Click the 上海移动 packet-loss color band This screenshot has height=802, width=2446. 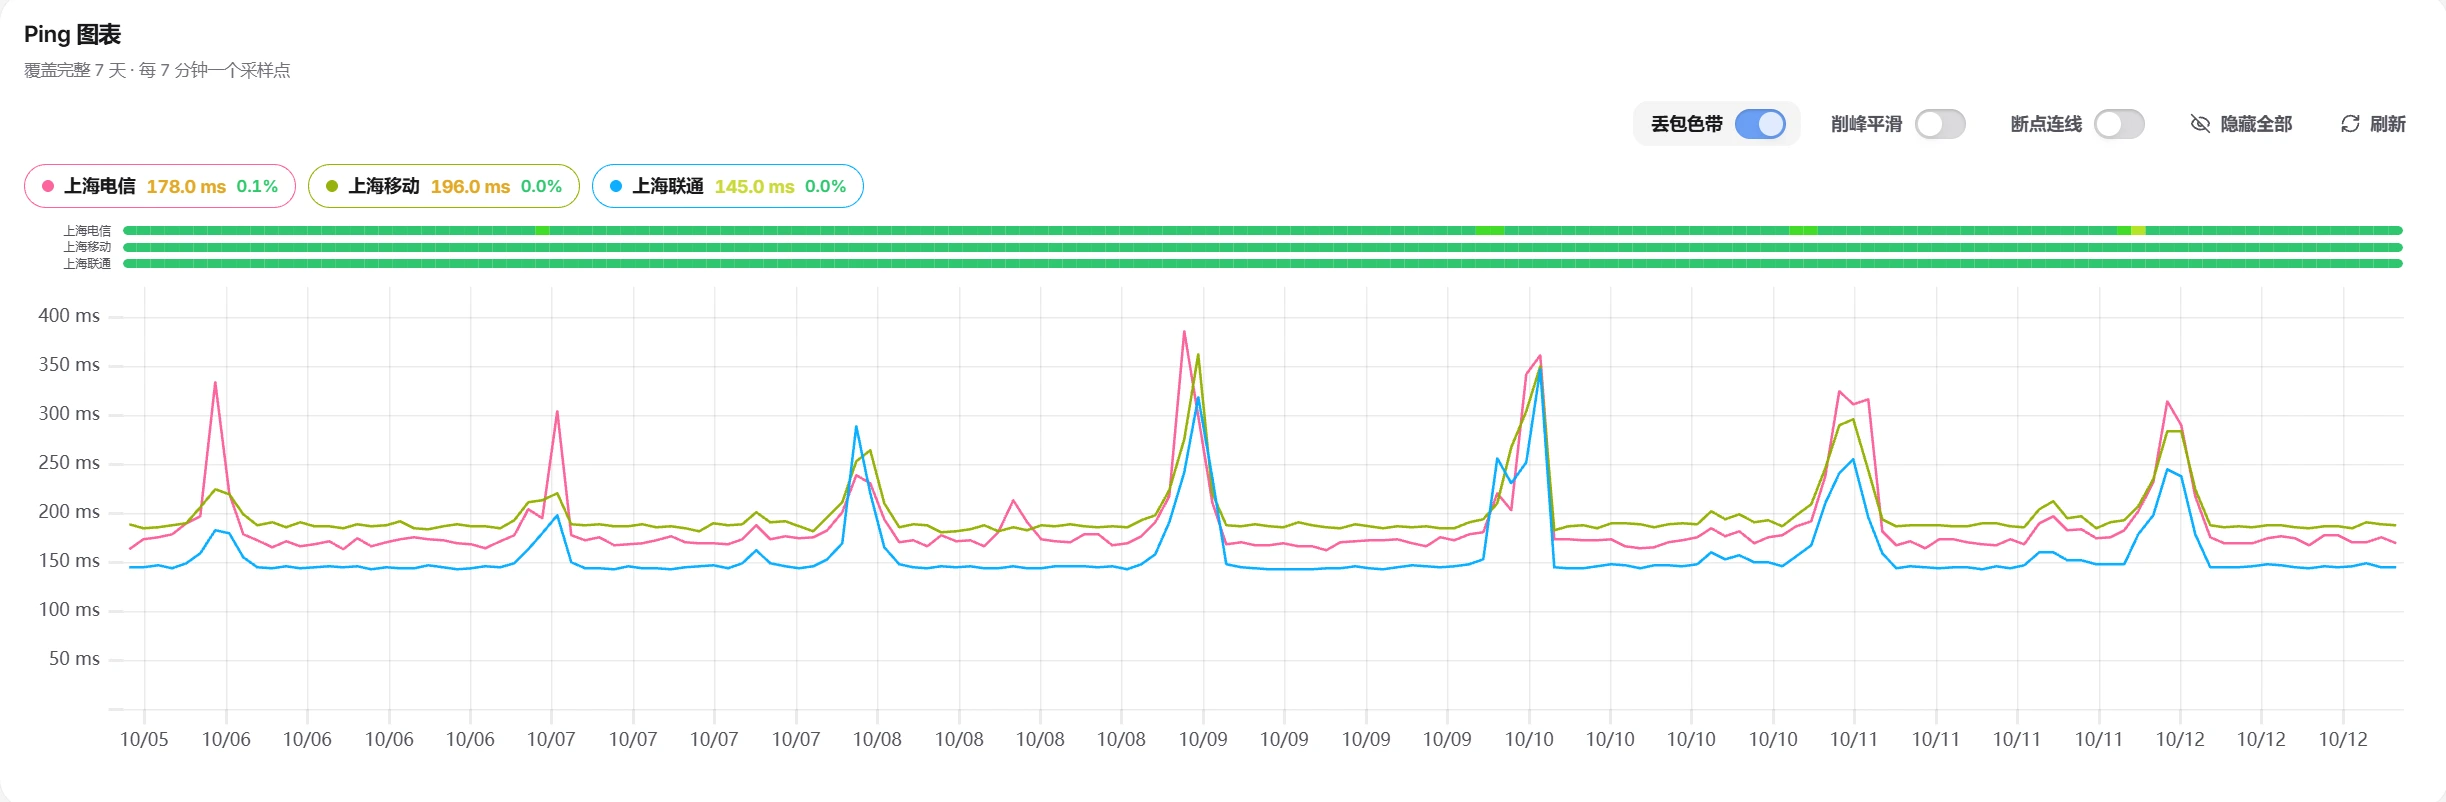(1262, 247)
